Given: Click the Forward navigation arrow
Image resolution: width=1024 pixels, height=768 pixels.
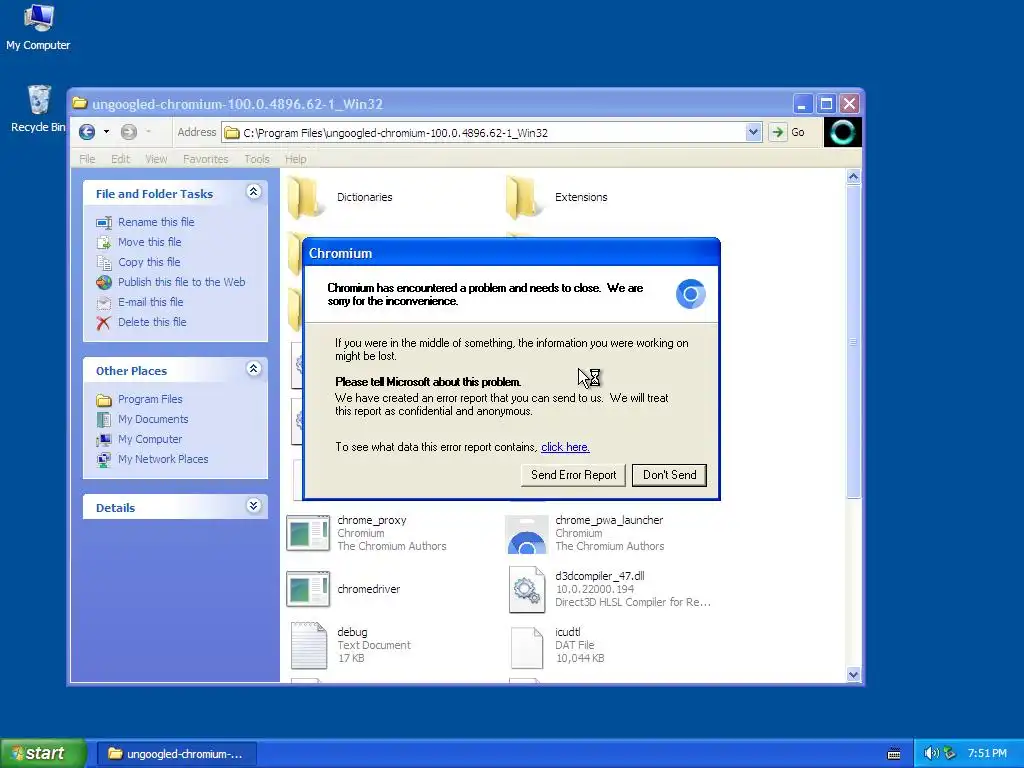Looking at the screenshot, I should [129, 132].
